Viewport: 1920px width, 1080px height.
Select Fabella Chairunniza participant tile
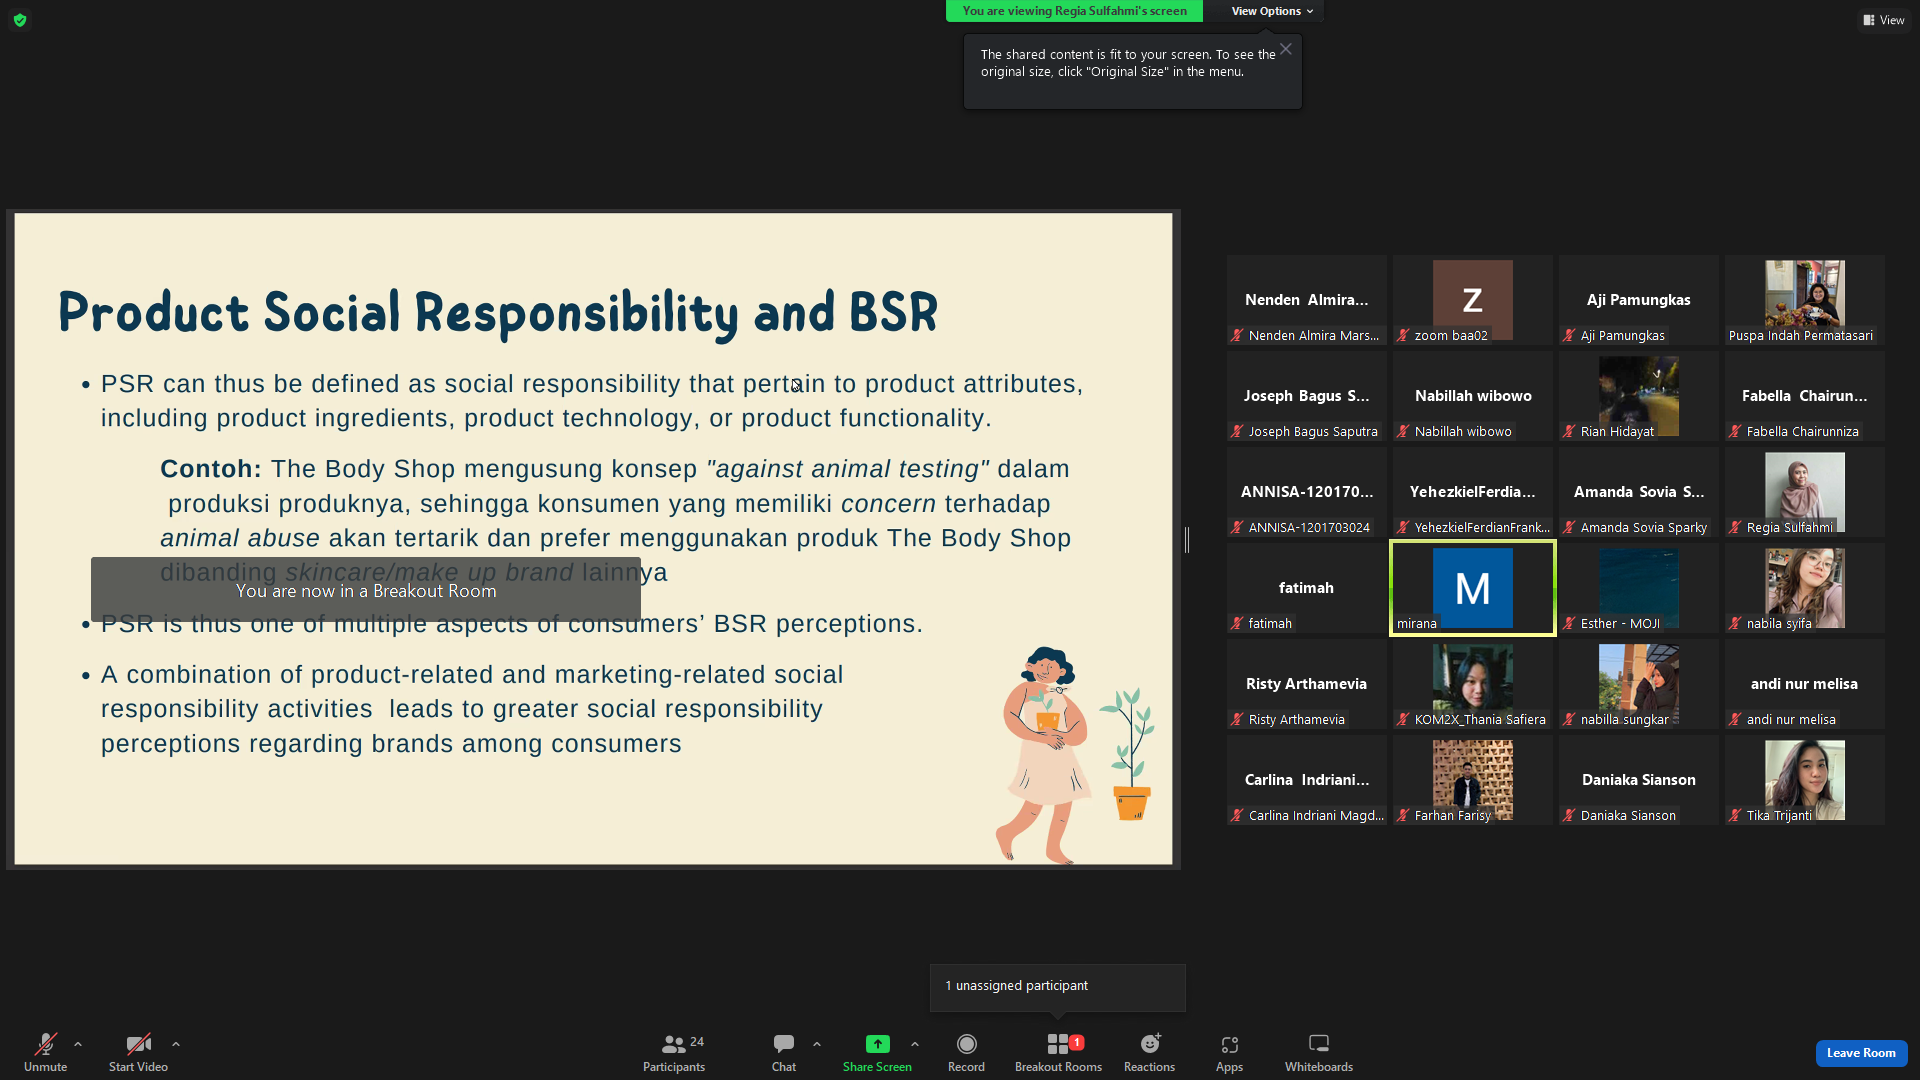(x=1805, y=396)
